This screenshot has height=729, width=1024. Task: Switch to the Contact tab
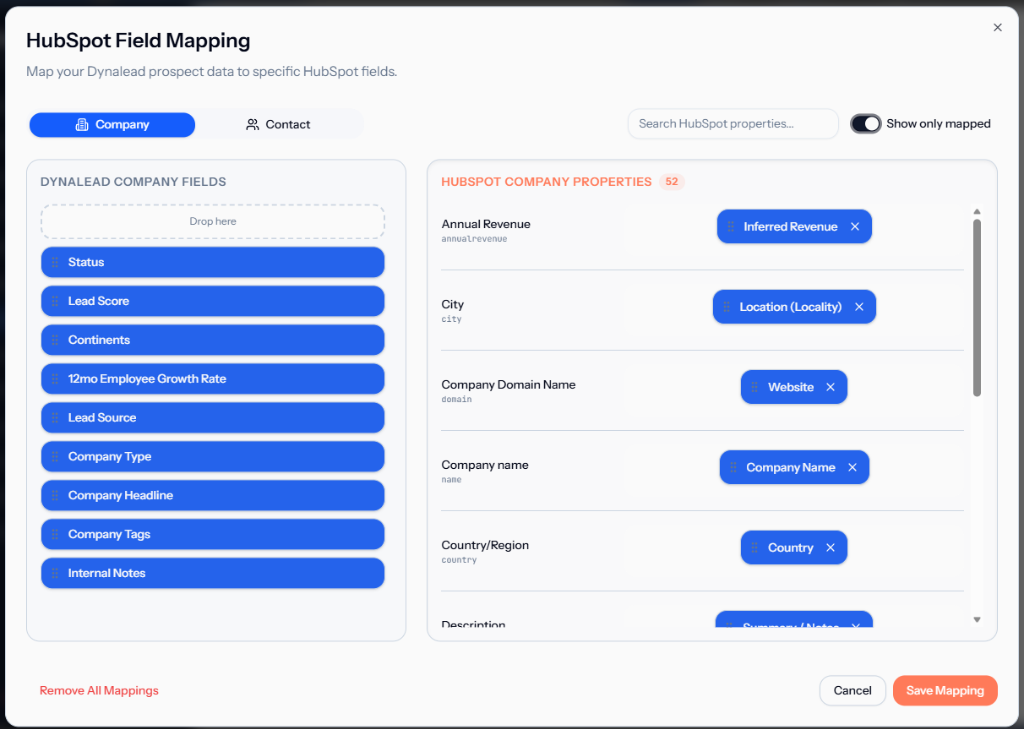click(x=278, y=125)
